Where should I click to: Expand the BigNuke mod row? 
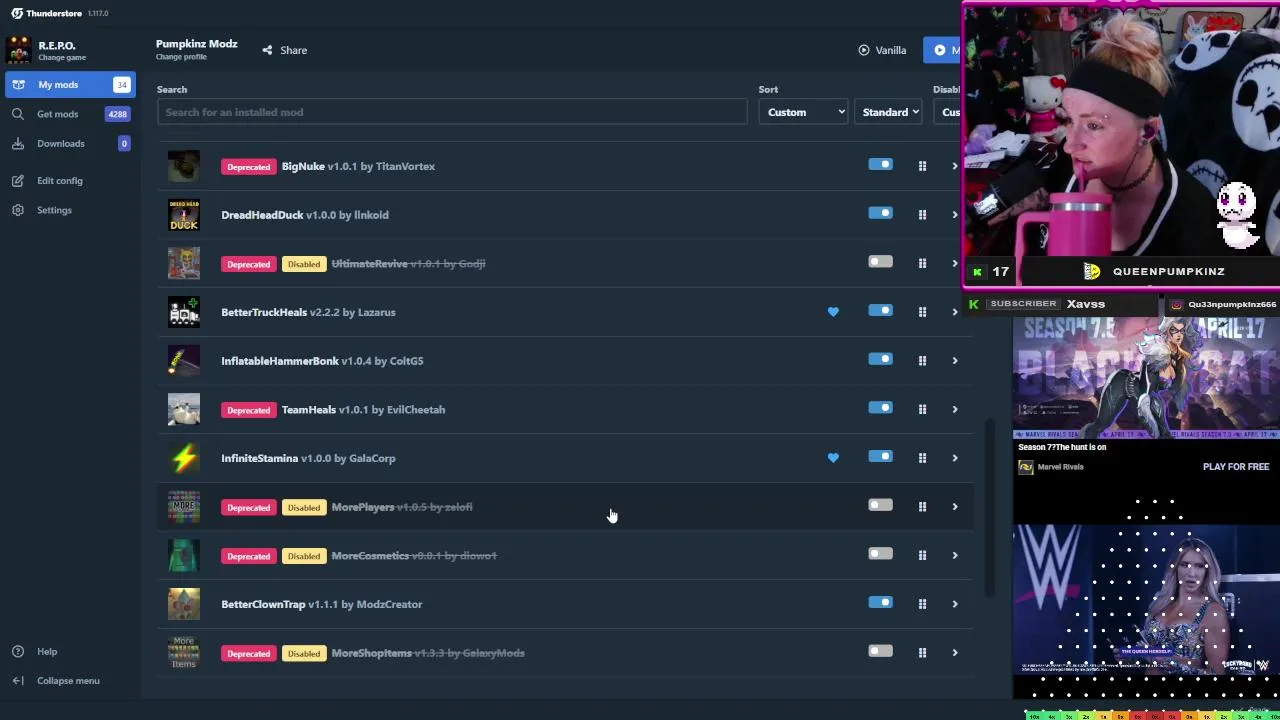[x=954, y=166]
